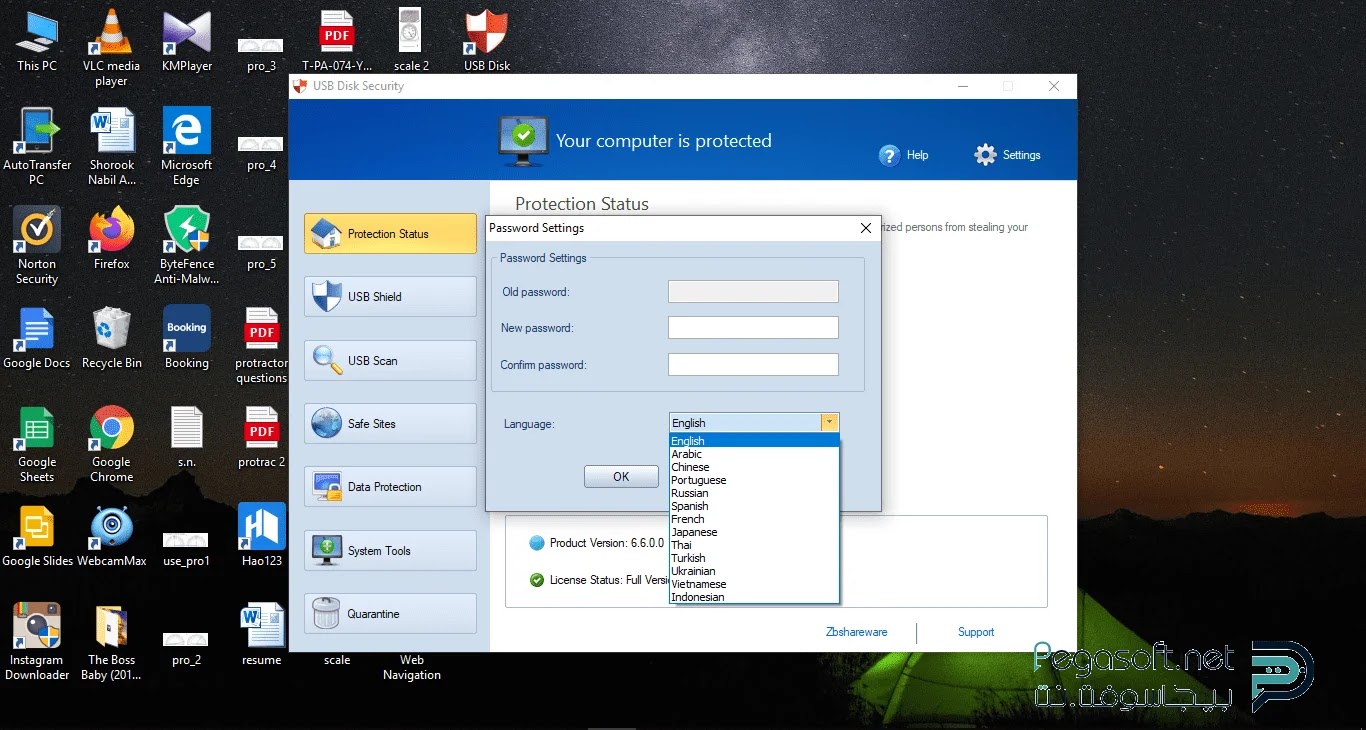Open the Quarantine section
The height and width of the screenshot is (730, 1366).
pyautogui.click(x=390, y=614)
